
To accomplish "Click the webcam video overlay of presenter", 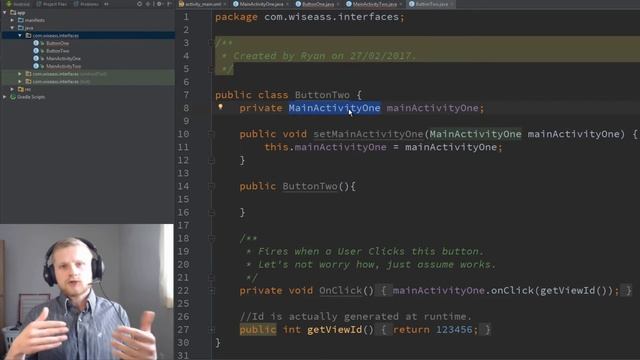I will [x=87, y=292].
